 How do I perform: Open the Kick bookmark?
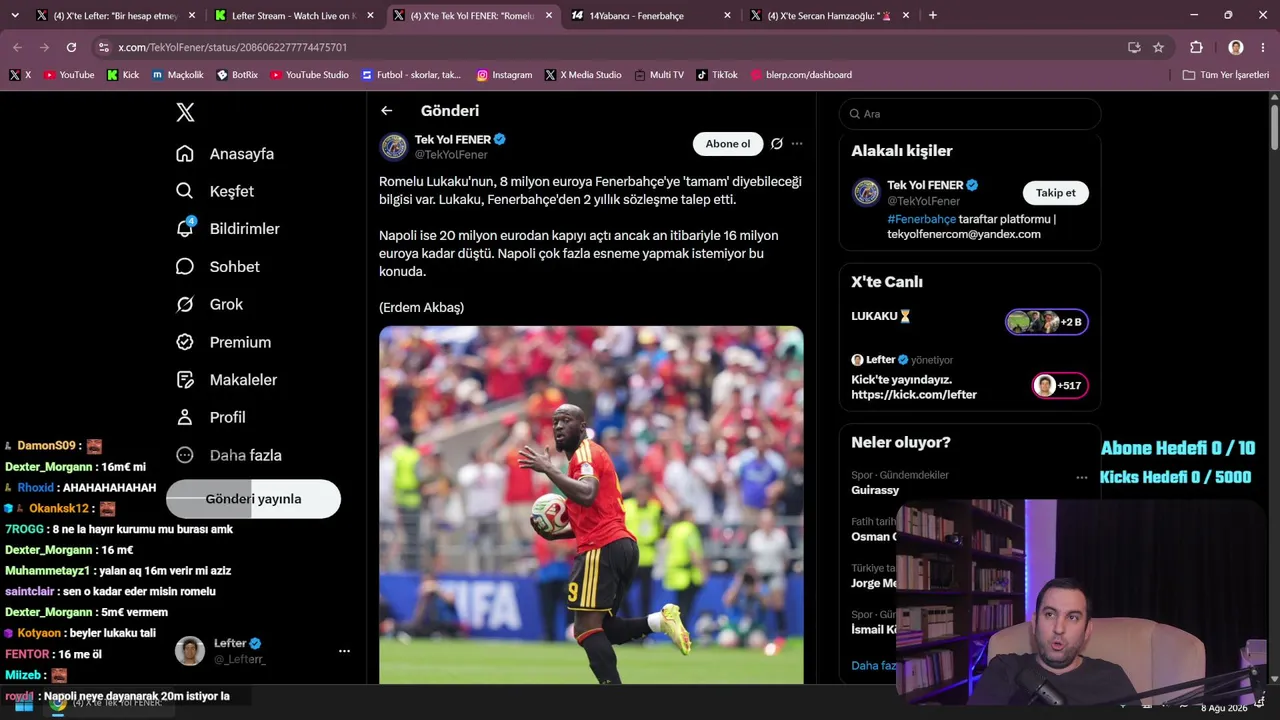pyautogui.click(x=123, y=75)
